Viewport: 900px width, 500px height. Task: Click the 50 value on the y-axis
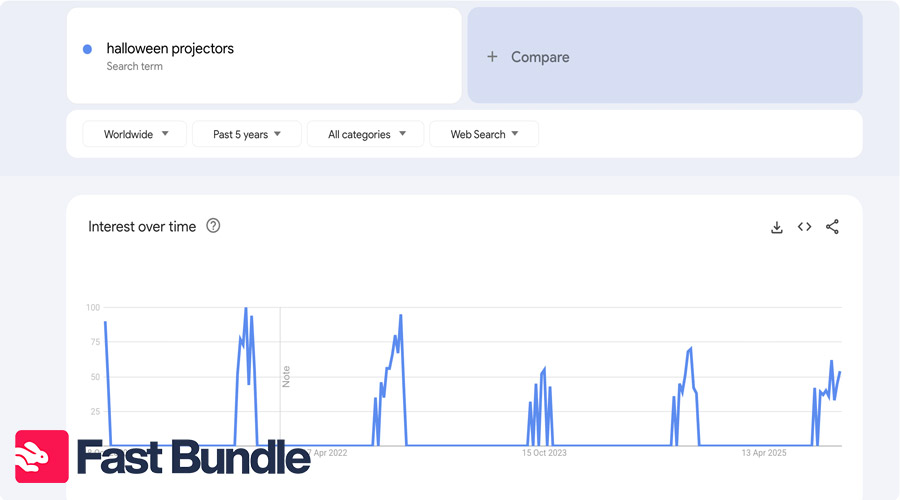pyautogui.click(x=95, y=377)
